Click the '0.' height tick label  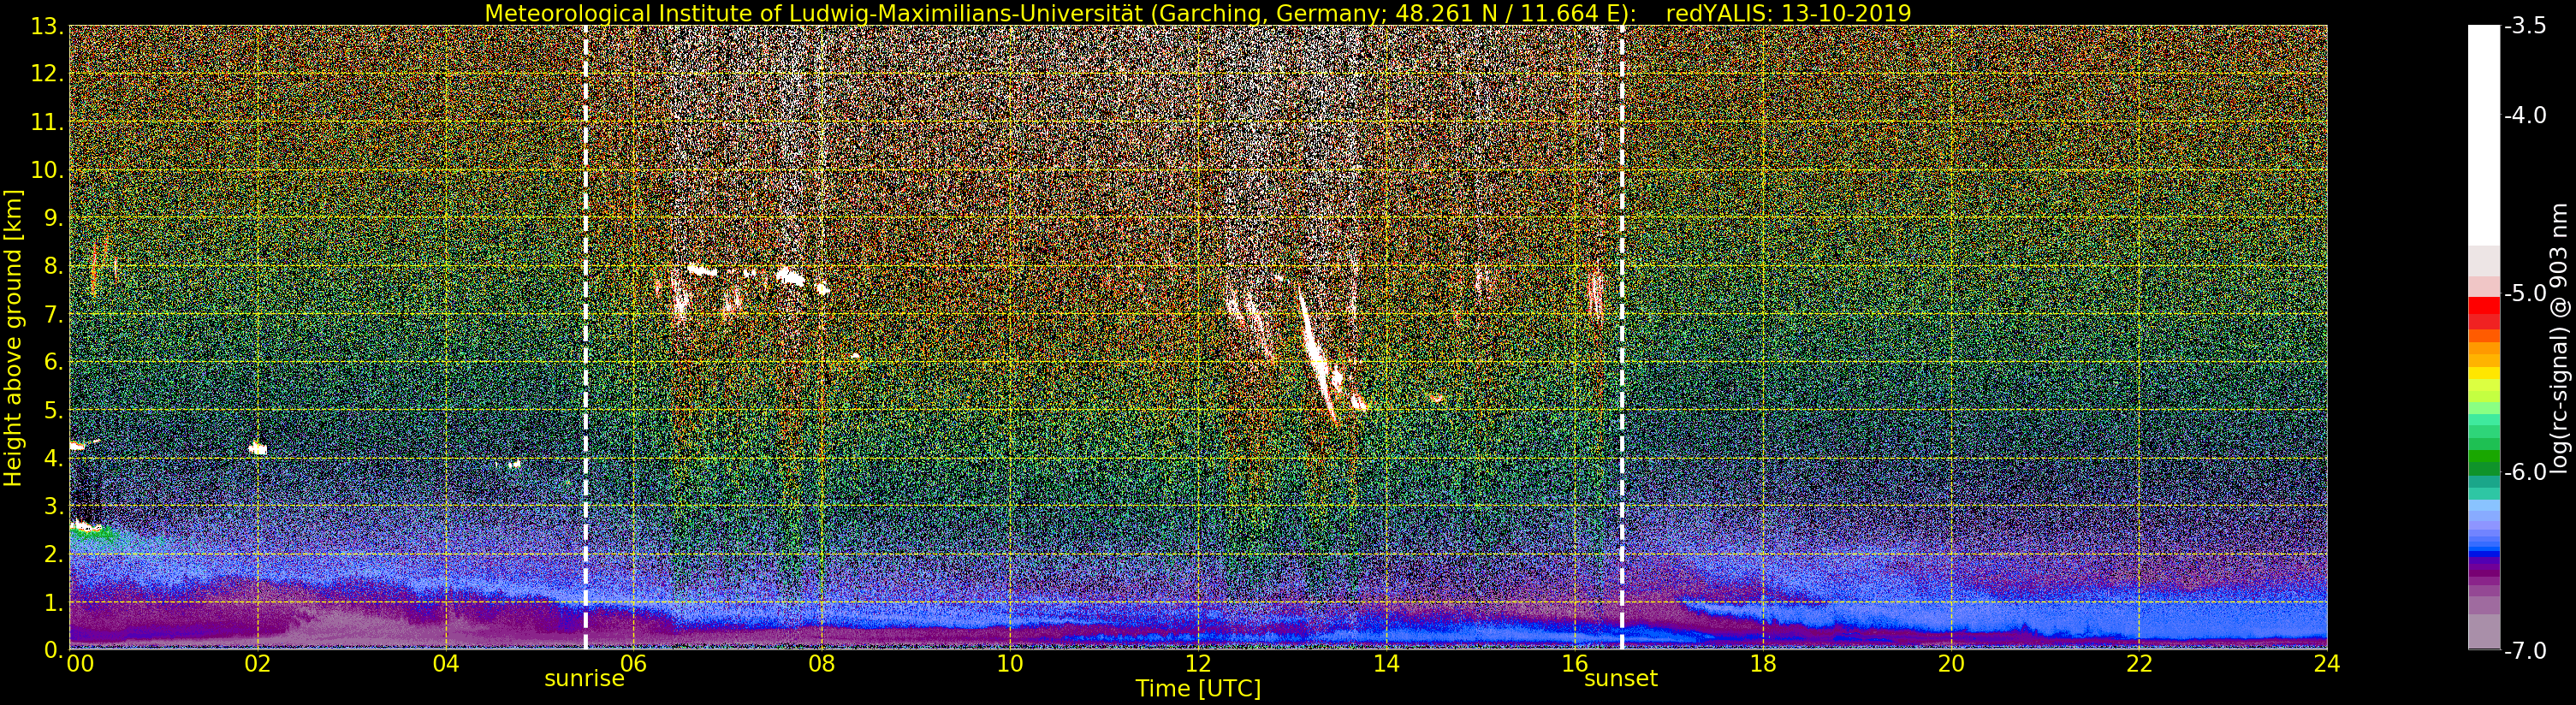[54, 650]
